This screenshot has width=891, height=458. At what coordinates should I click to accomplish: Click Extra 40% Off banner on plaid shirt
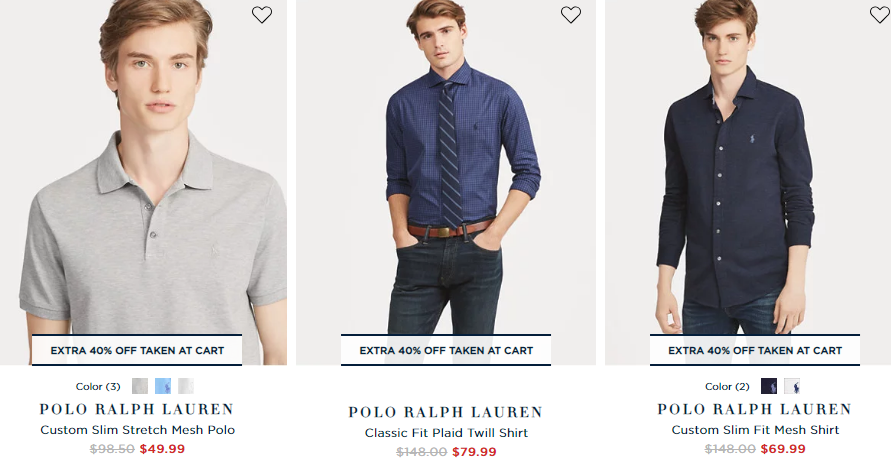coord(446,350)
